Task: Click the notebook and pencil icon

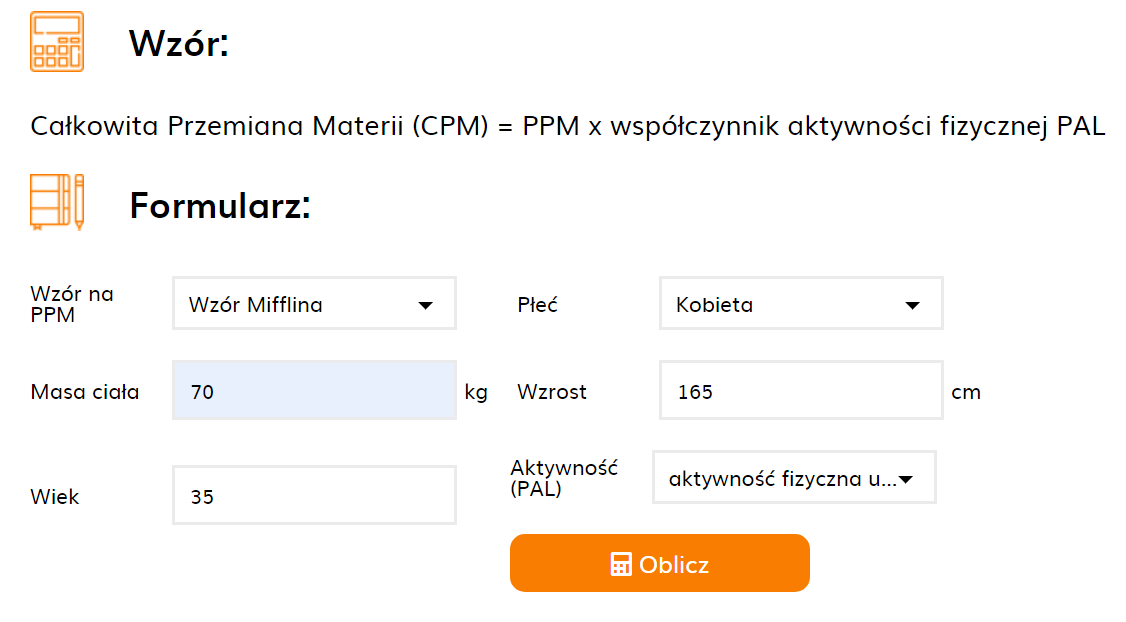Action: tap(57, 202)
